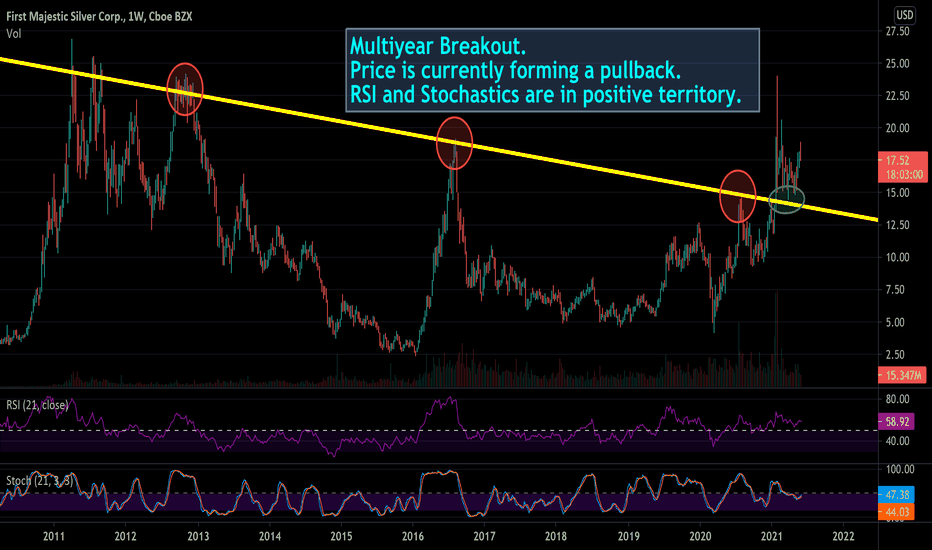Select the USD currency button
Image resolution: width=932 pixels, height=550 pixels.
coord(905,15)
